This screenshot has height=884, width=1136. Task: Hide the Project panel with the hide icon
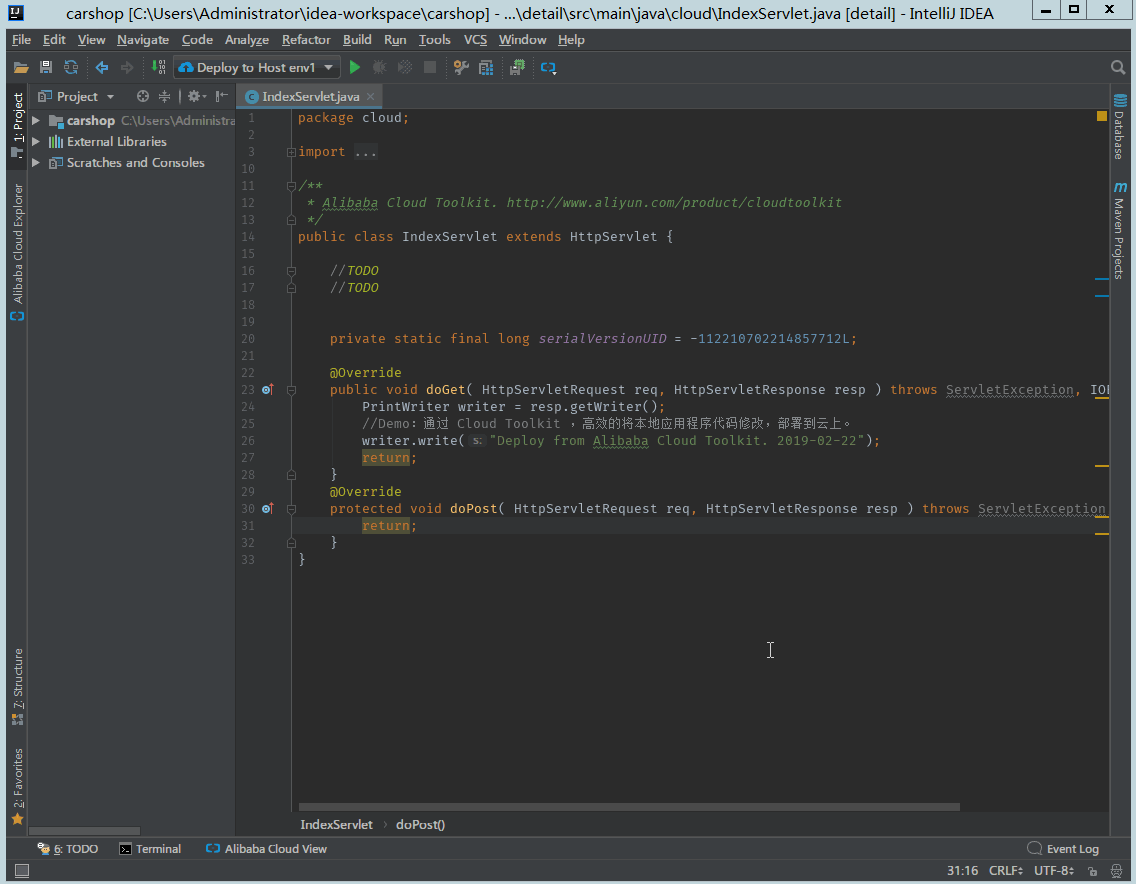pos(222,96)
